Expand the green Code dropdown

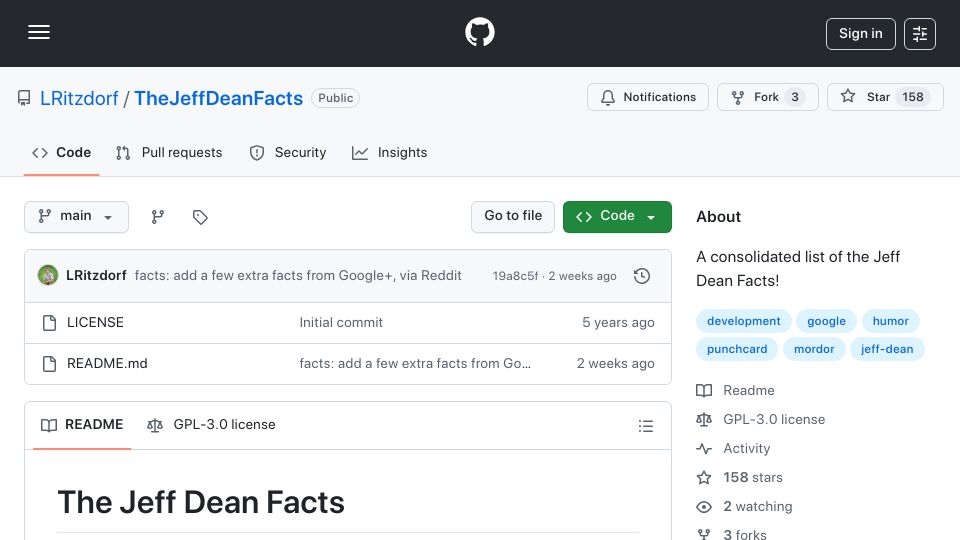point(617,217)
